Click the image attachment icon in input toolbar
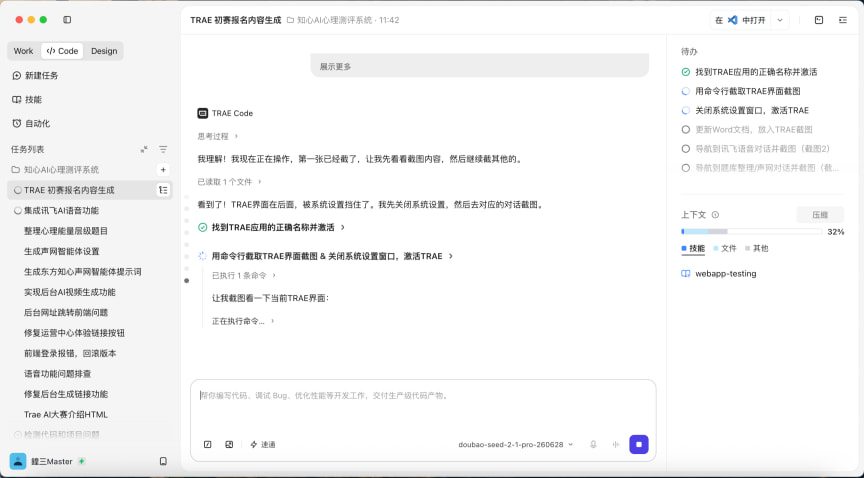This screenshot has height=478, width=864. point(229,444)
